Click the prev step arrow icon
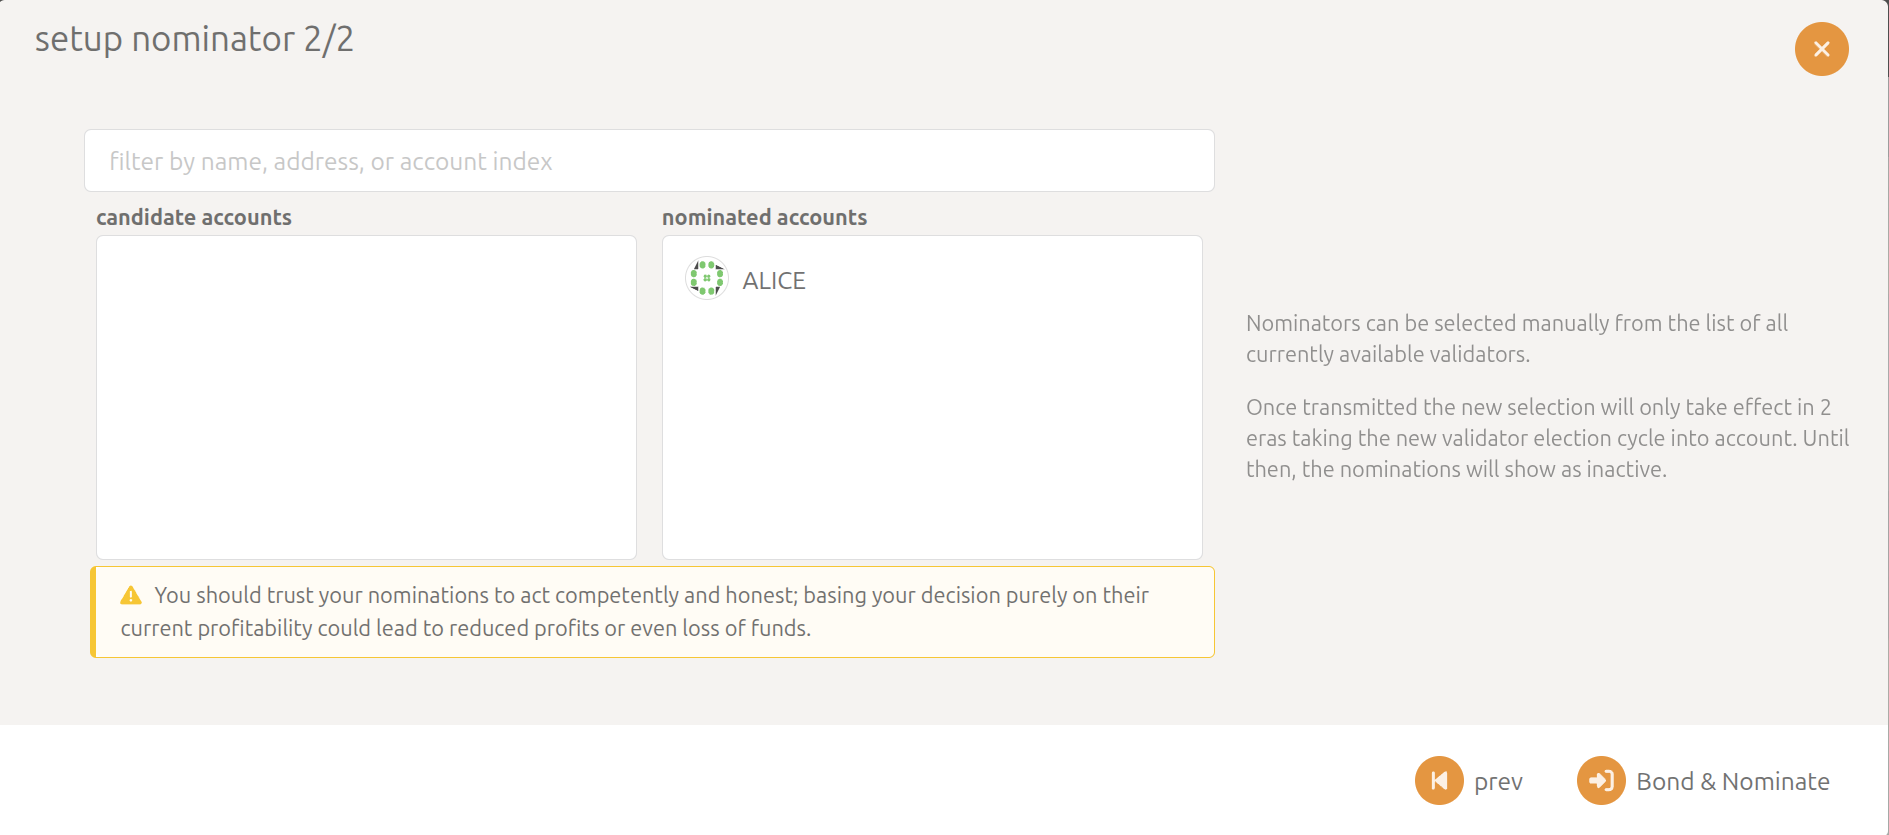Image resolution: width=1889 pixels, height=835 pixels. [1439, 780]
